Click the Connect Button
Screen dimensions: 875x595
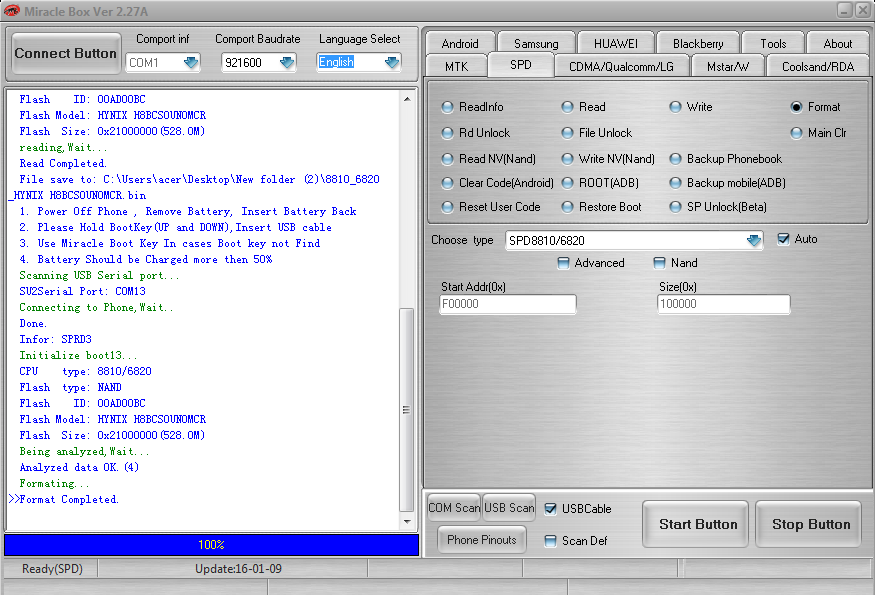66,54
